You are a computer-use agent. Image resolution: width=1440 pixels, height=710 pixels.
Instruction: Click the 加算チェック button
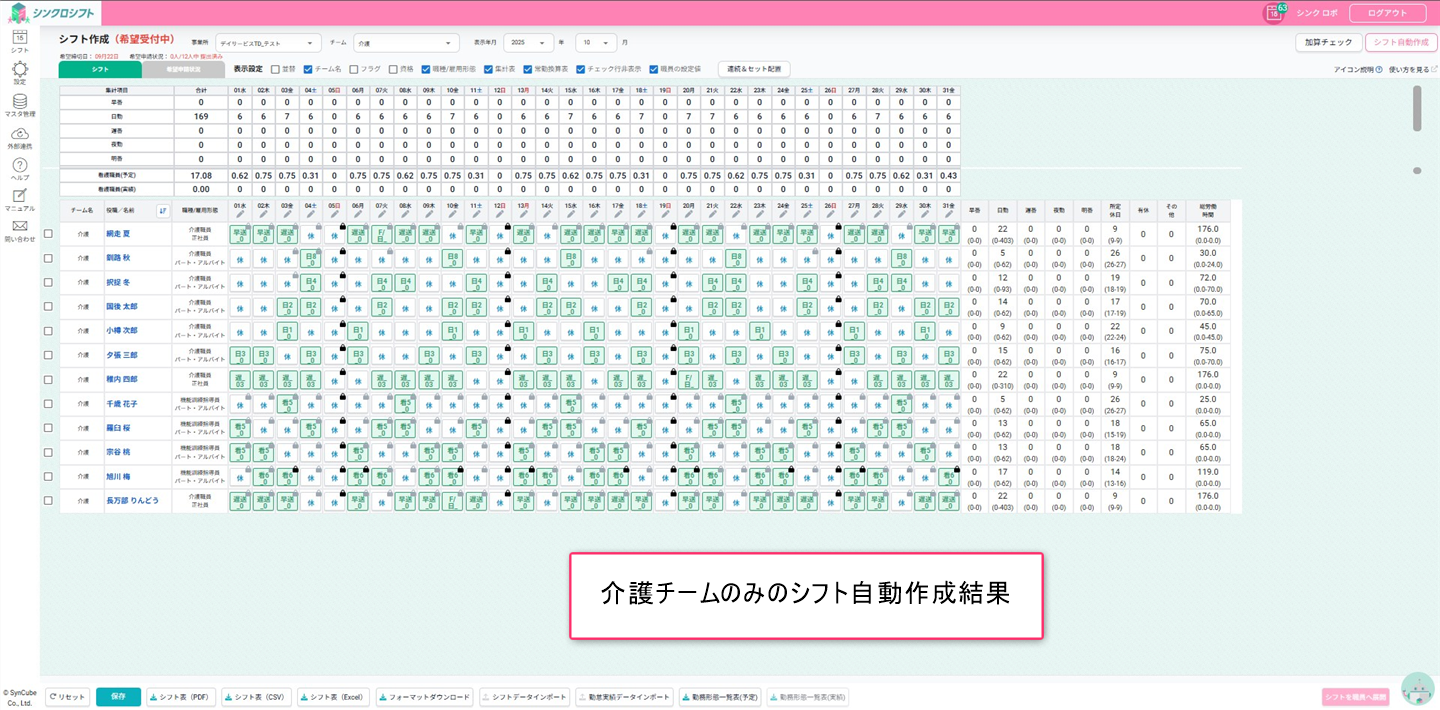(x=1328, y=43)
